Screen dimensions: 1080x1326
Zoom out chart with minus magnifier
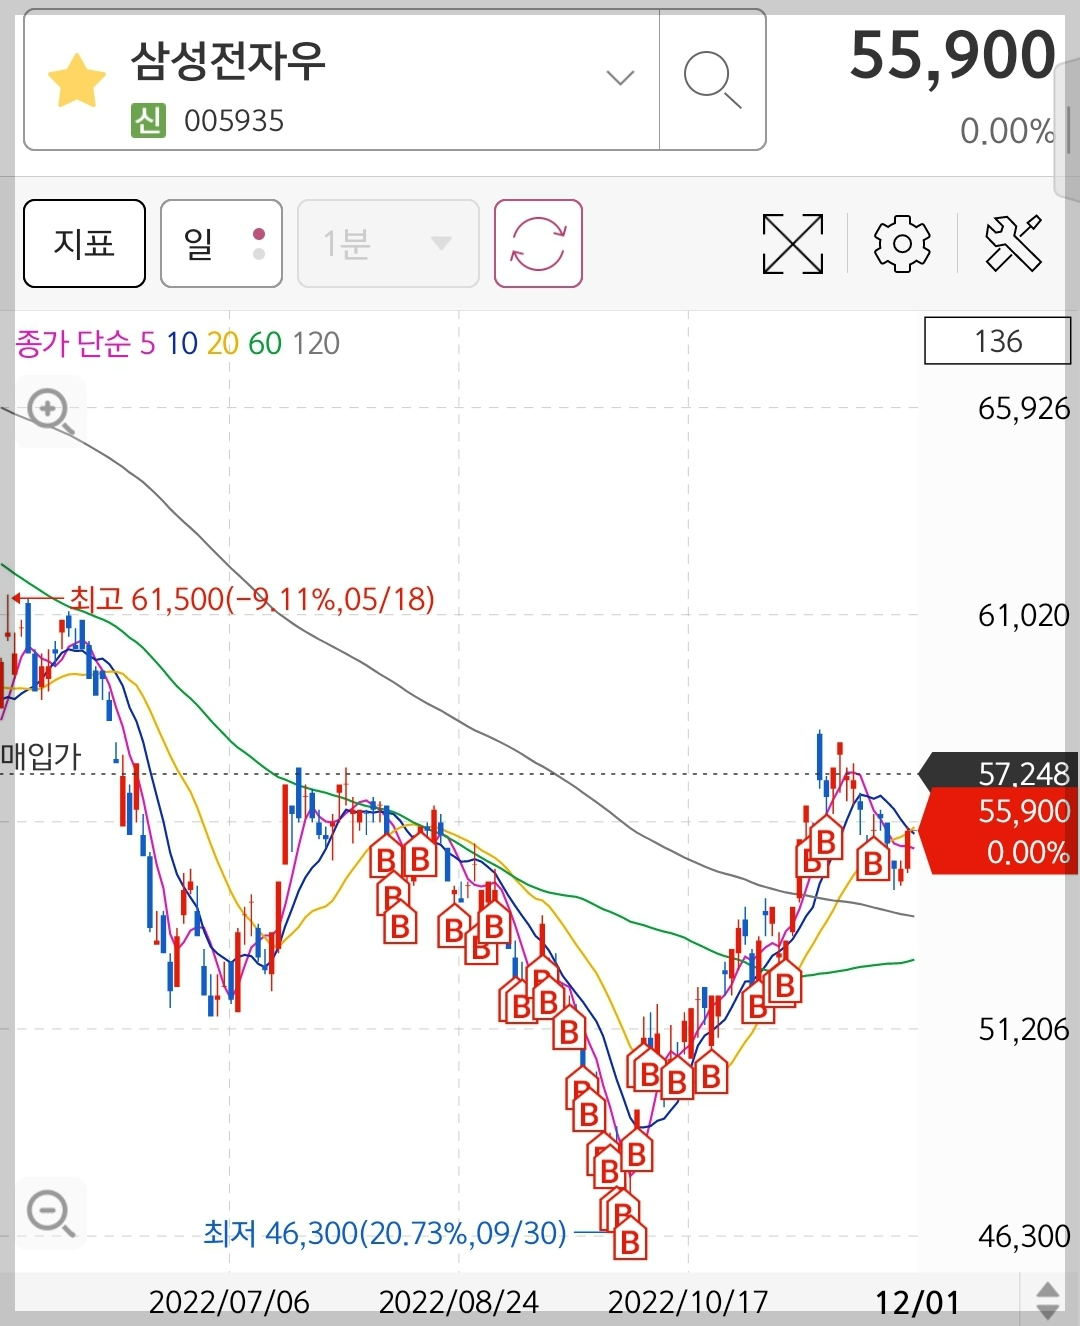[51, 1213]
